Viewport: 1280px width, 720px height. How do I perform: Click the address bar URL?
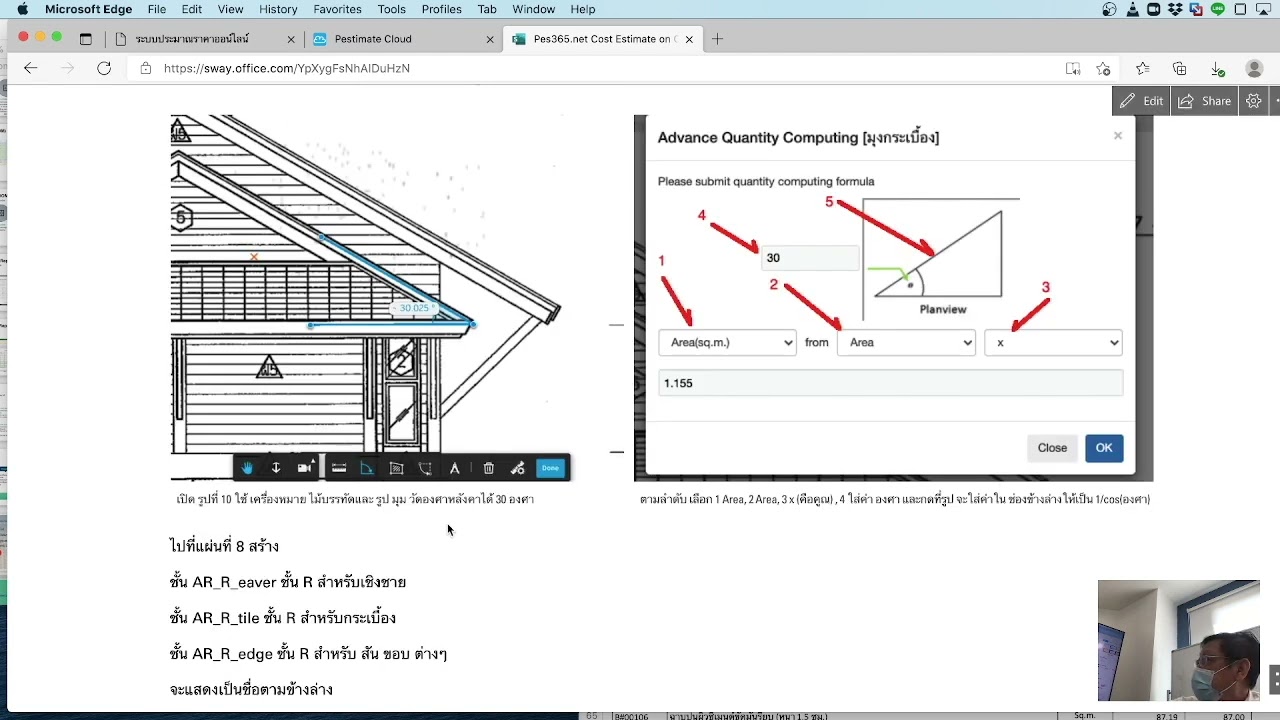tap(286, 68)
